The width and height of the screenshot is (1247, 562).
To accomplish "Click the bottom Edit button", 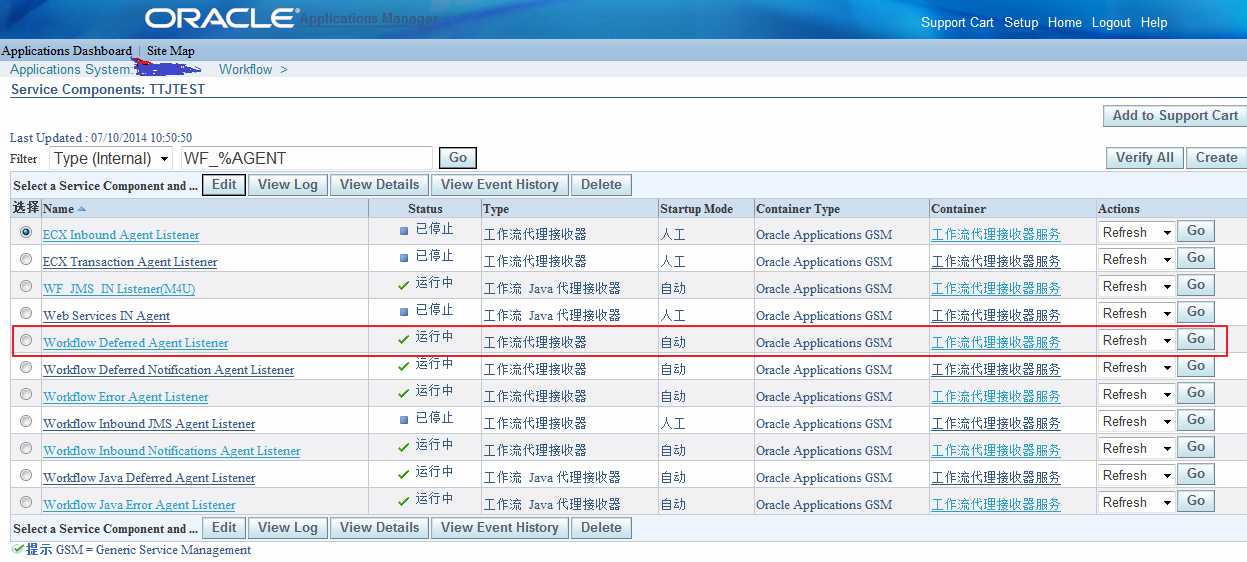I will [224, 527].
